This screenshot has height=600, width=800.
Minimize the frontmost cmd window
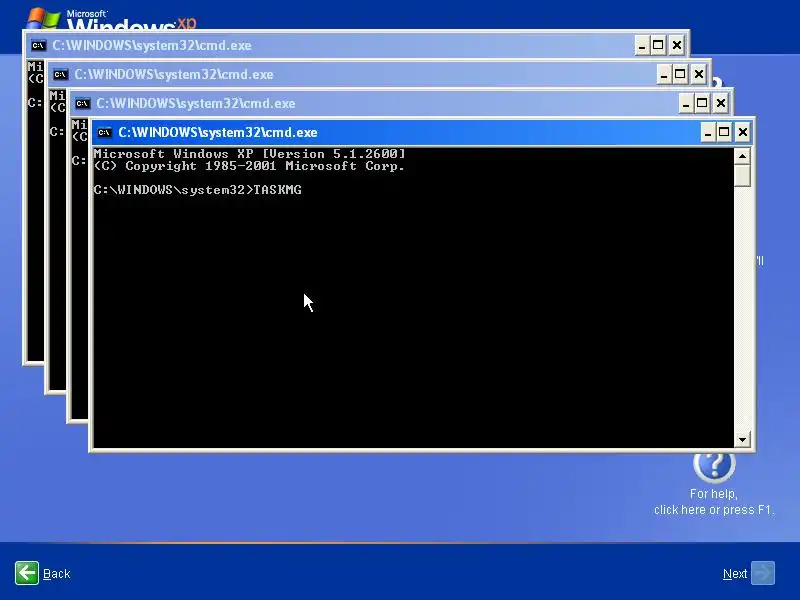[x=707, y=133]
